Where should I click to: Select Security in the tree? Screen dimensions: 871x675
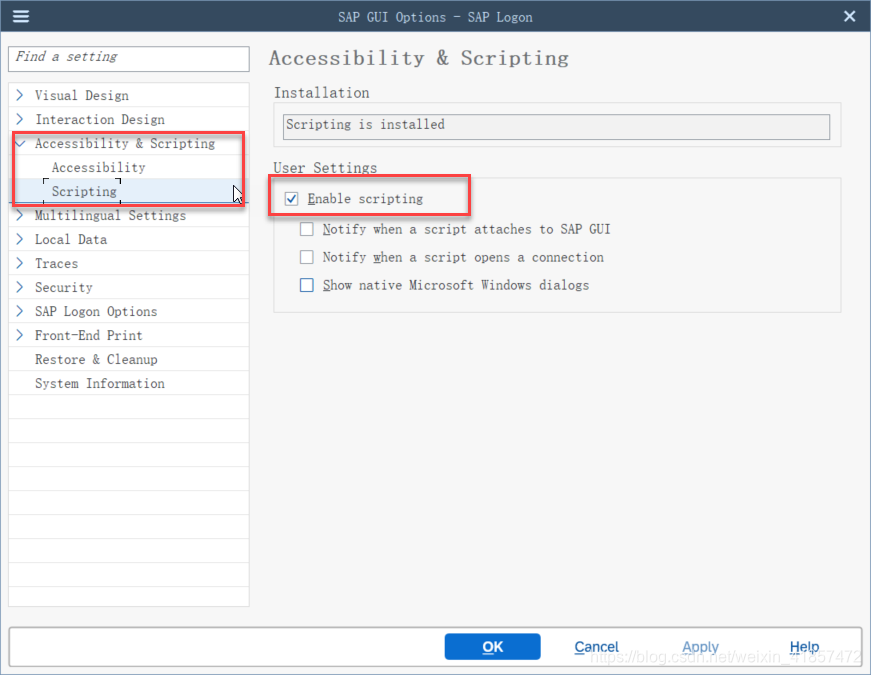click(x=63, y=287)
